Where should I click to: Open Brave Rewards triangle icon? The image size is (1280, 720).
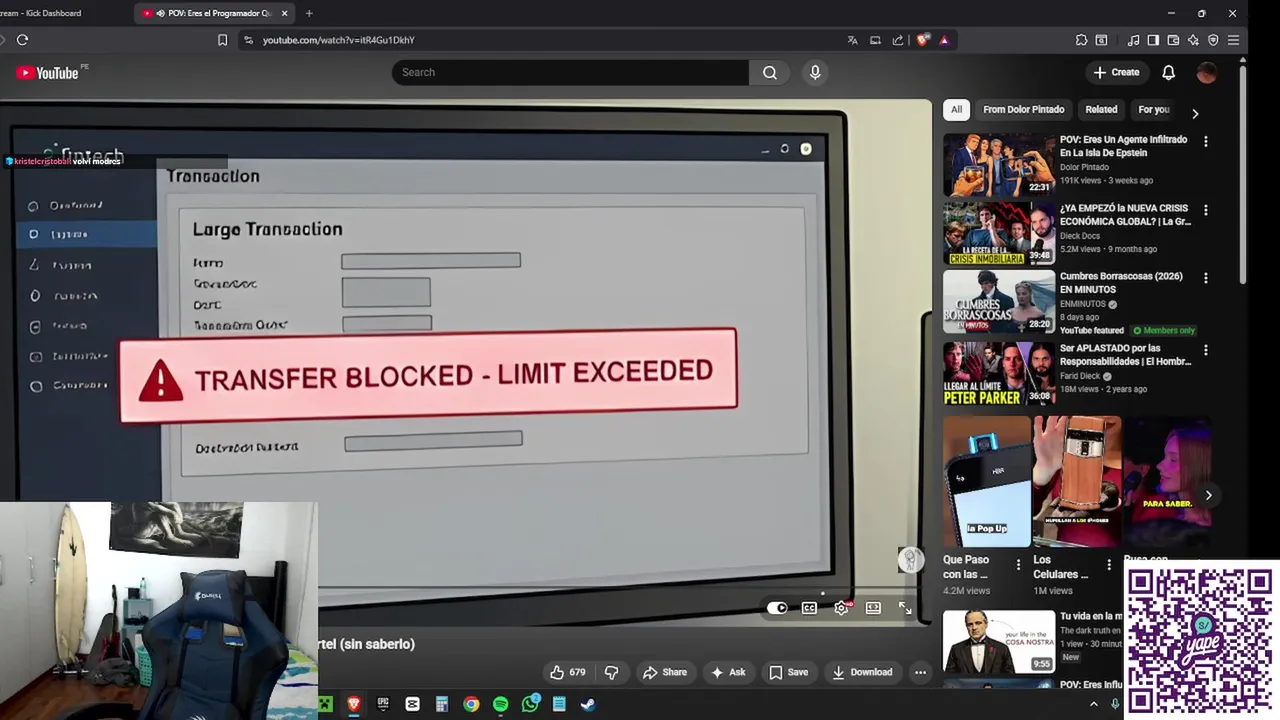[x=944, y=40]
